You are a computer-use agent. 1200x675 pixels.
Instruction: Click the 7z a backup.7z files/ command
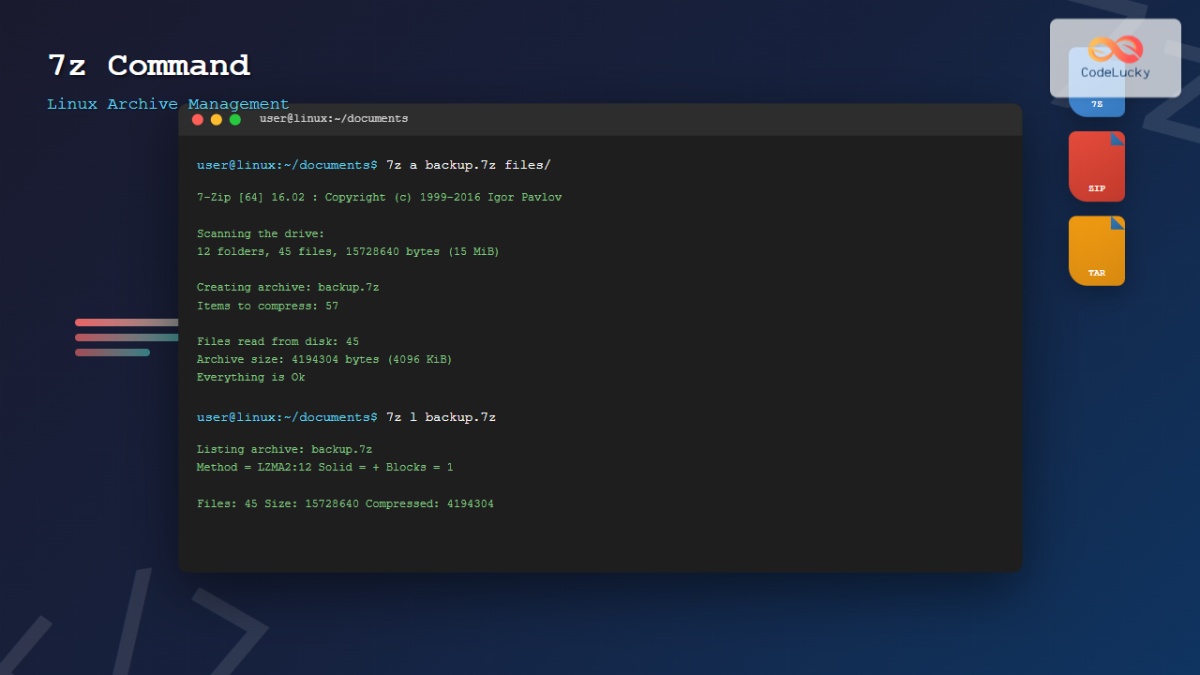point(470,165)
